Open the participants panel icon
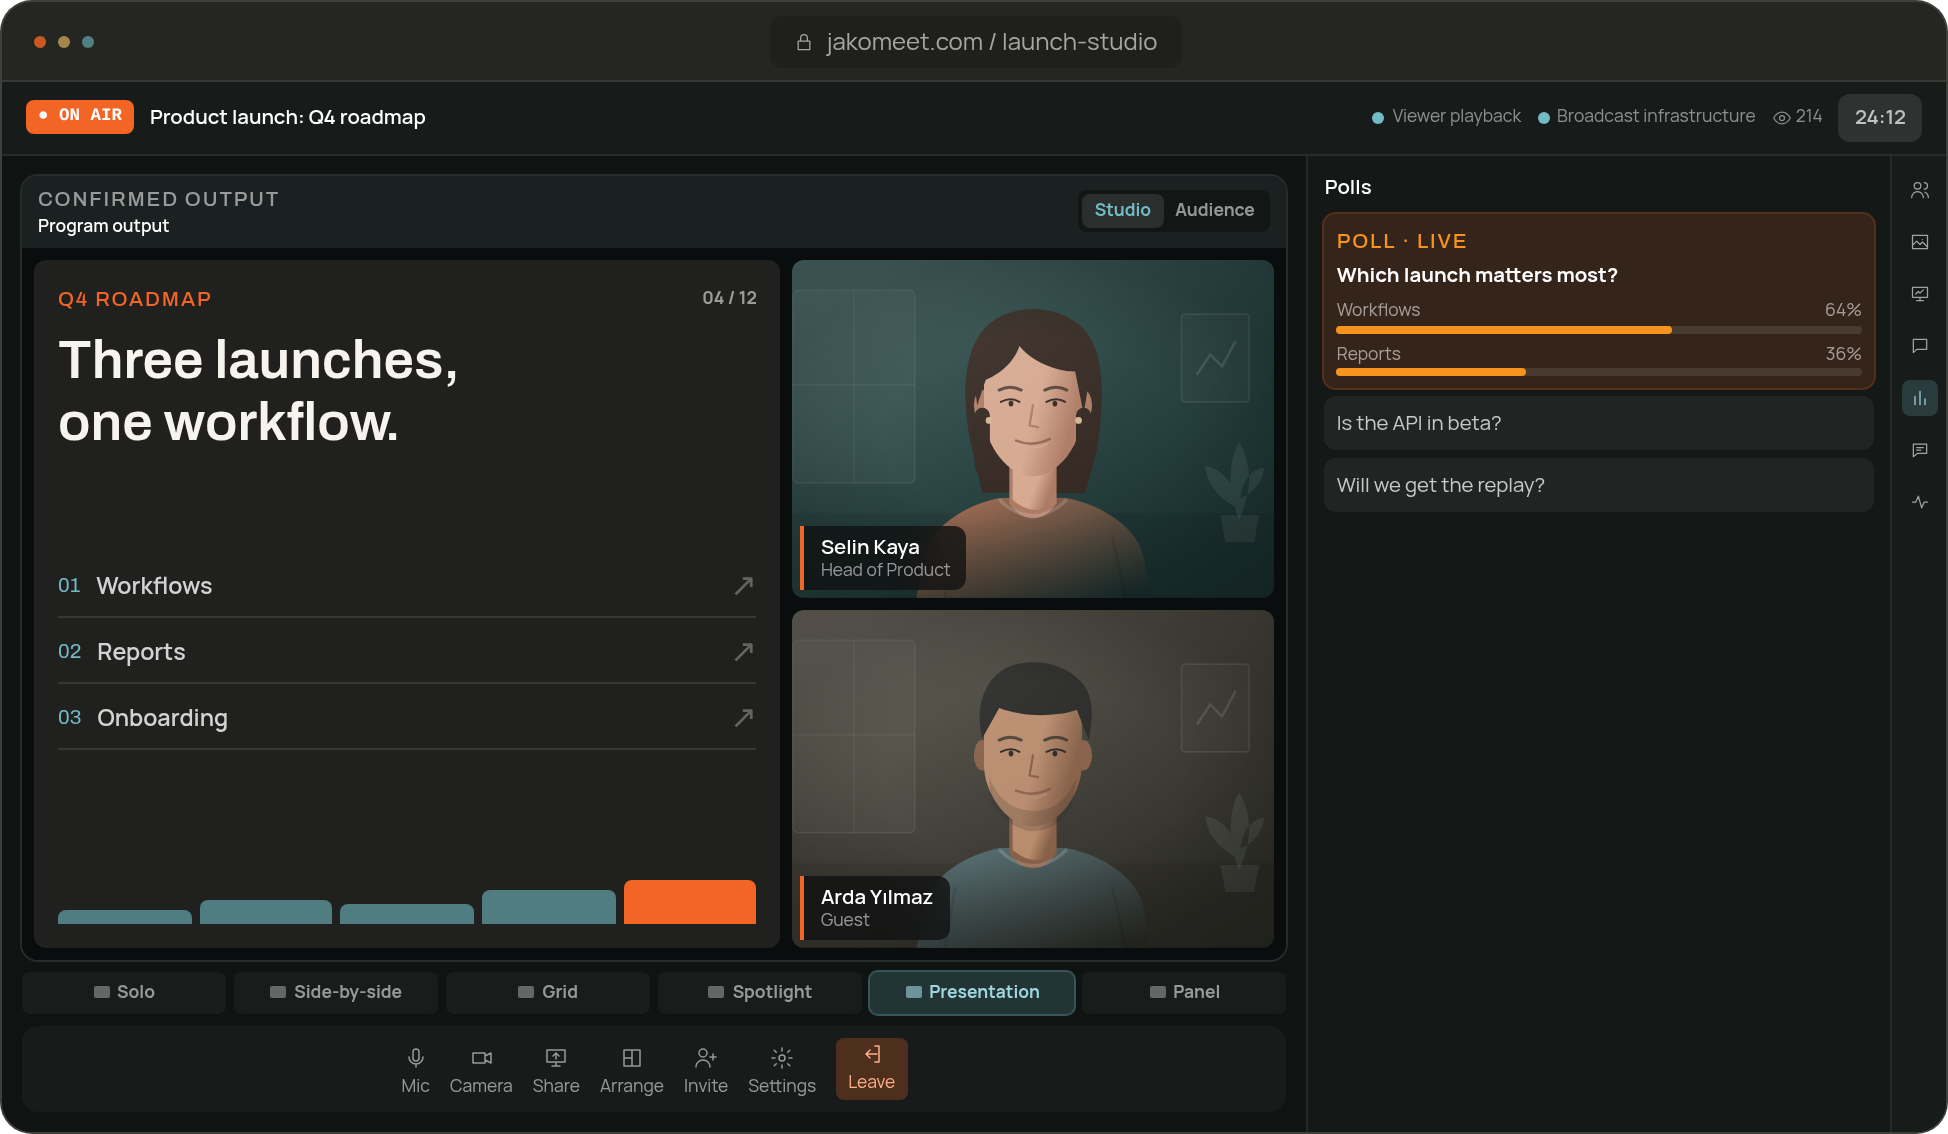 coord(1920,190)
